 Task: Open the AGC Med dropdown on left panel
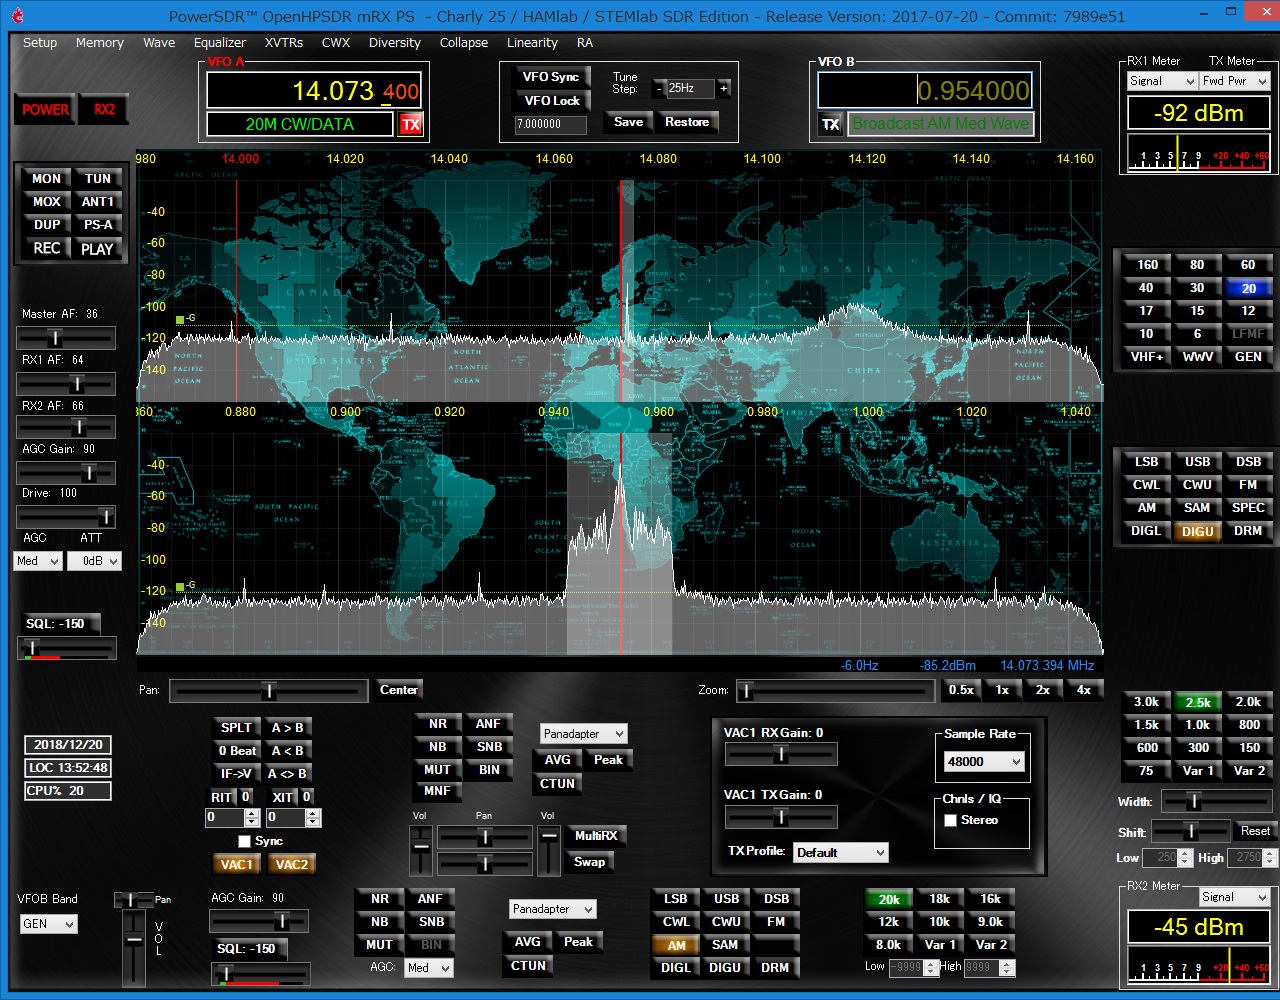[x=38, y=561]
